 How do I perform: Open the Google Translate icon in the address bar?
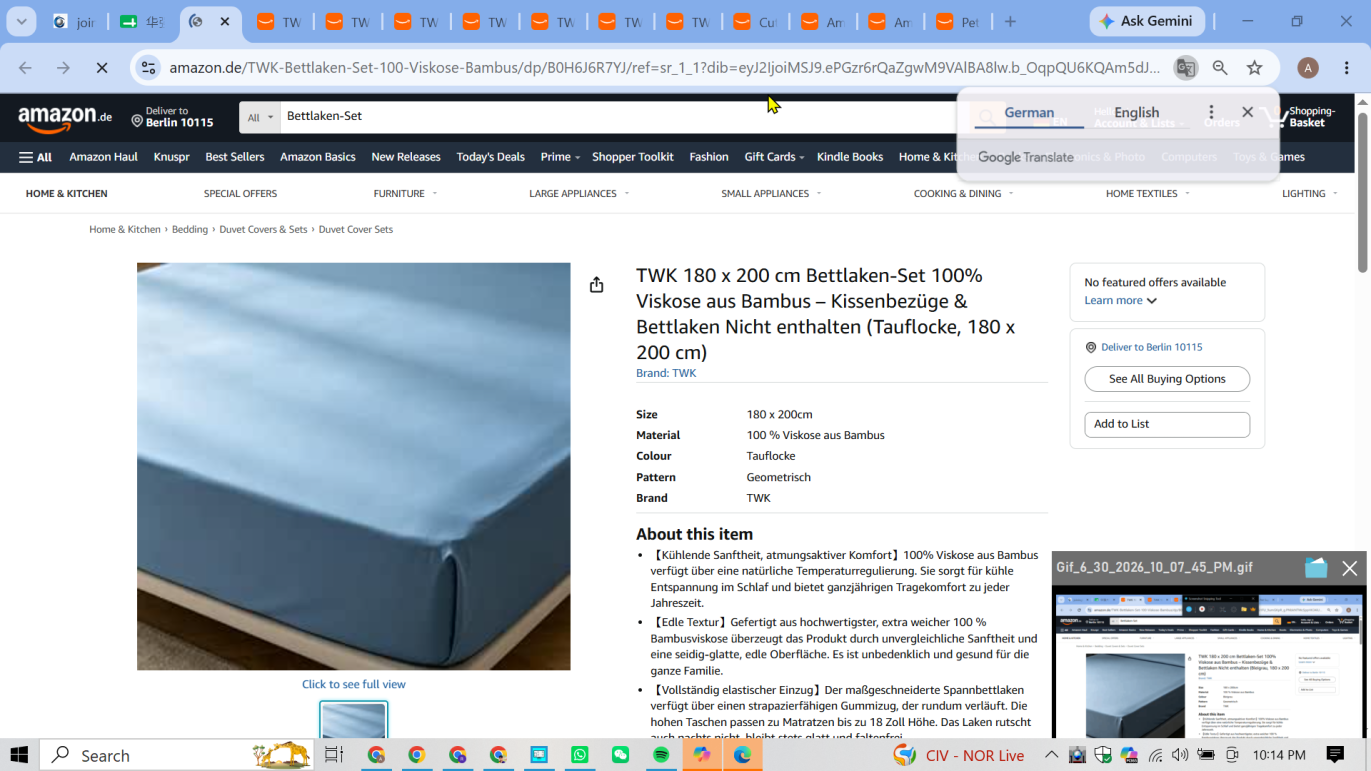point(1185,68)
